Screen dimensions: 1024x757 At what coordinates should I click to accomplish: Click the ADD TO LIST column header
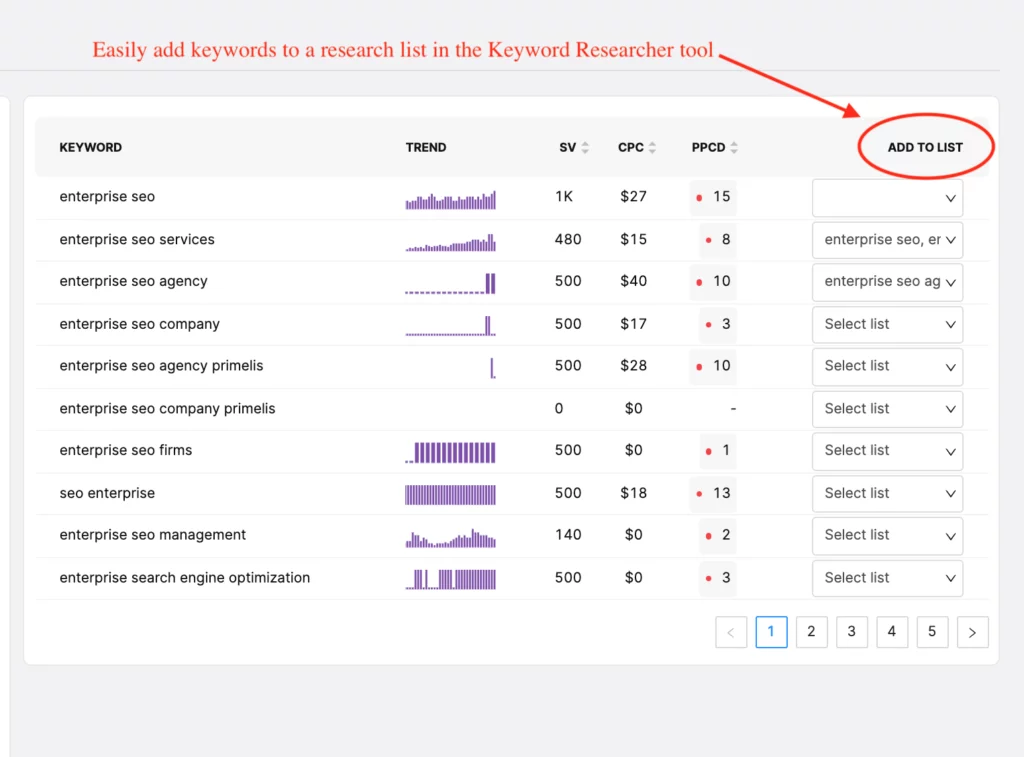click(x=925, y=147)
